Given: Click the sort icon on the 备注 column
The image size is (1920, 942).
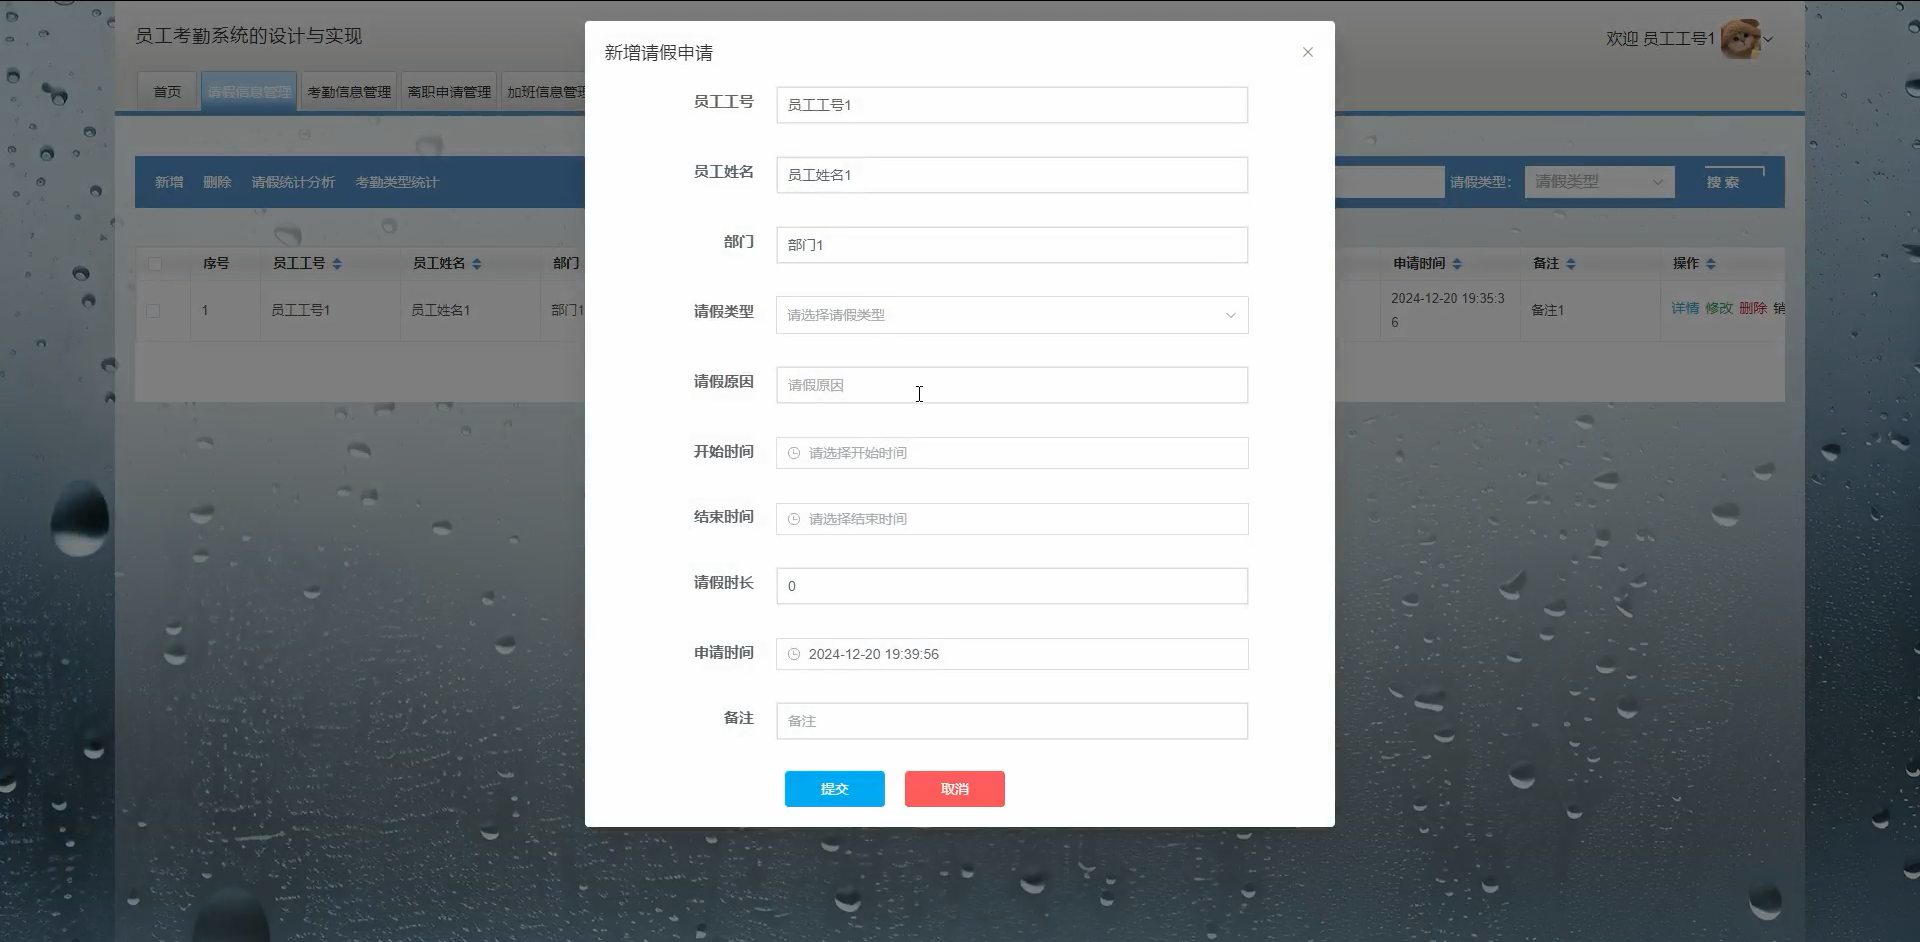Looking at the screenshot, I should [x=1570, y=263].
